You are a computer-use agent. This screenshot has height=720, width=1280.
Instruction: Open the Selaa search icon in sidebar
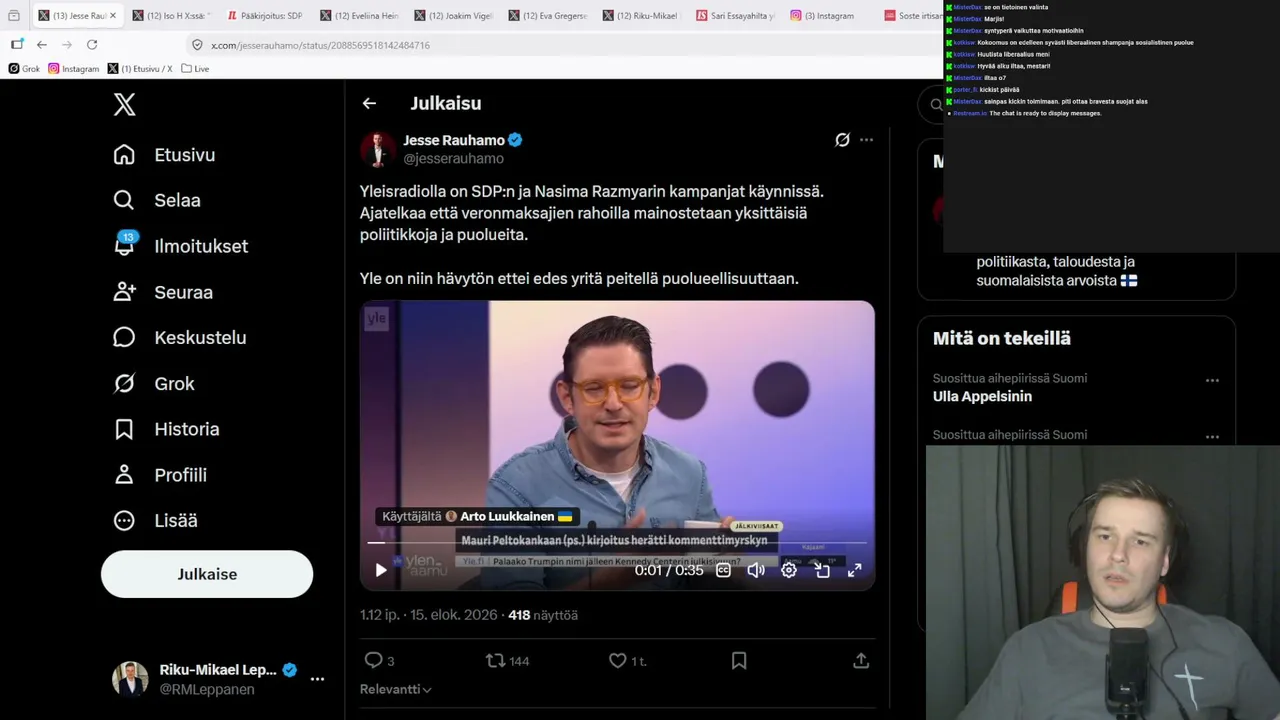click(124, 200)
